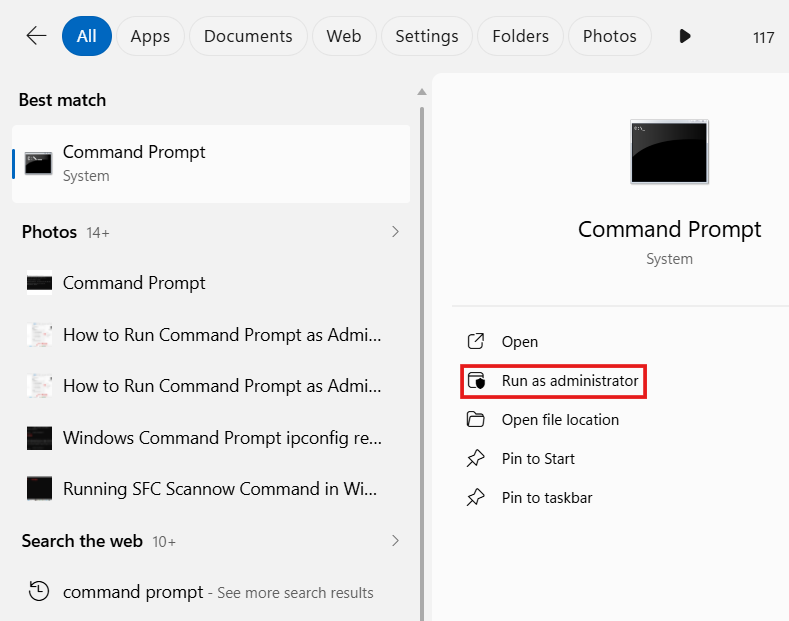This screenshot has height=621, width=789.
Task: Click thumbnail of Running SFC Scannow result
Action: click(x=39, y=489)
